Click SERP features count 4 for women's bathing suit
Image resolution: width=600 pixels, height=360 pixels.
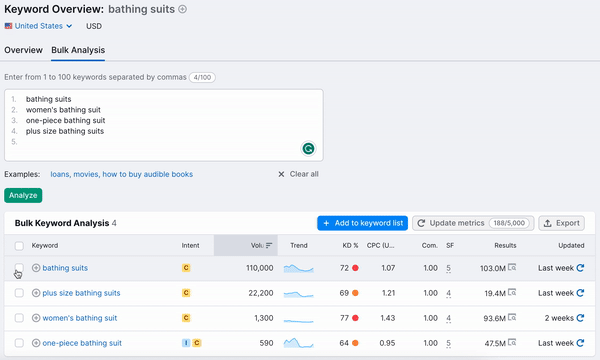[448, 318]
